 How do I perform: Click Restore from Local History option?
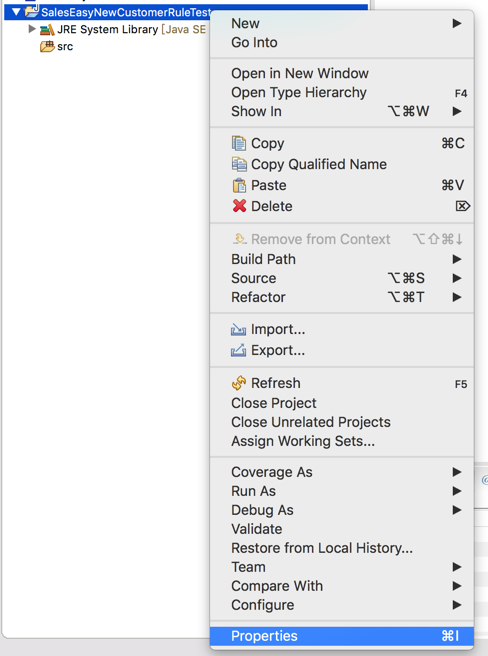pos(342,548)
